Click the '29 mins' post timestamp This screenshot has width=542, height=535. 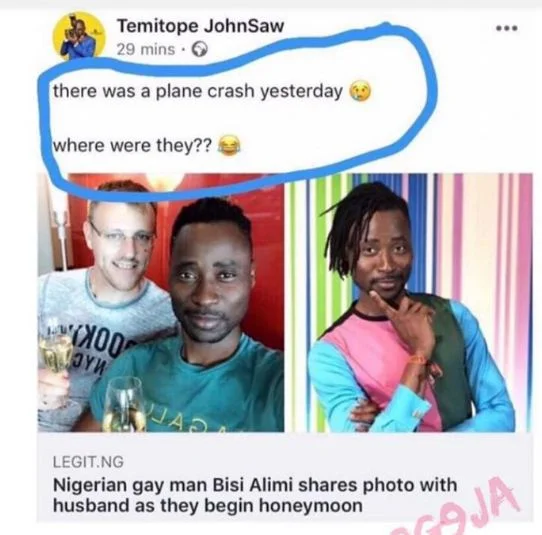coord(146,49)
